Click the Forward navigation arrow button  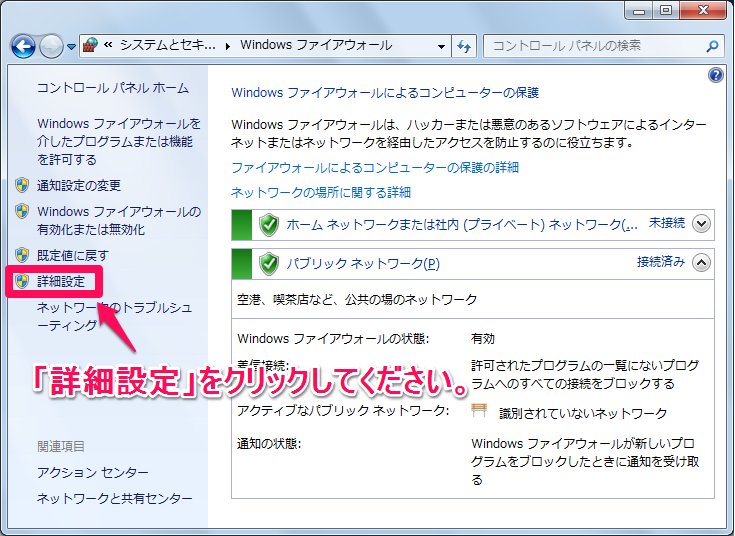tap(51, 46)
